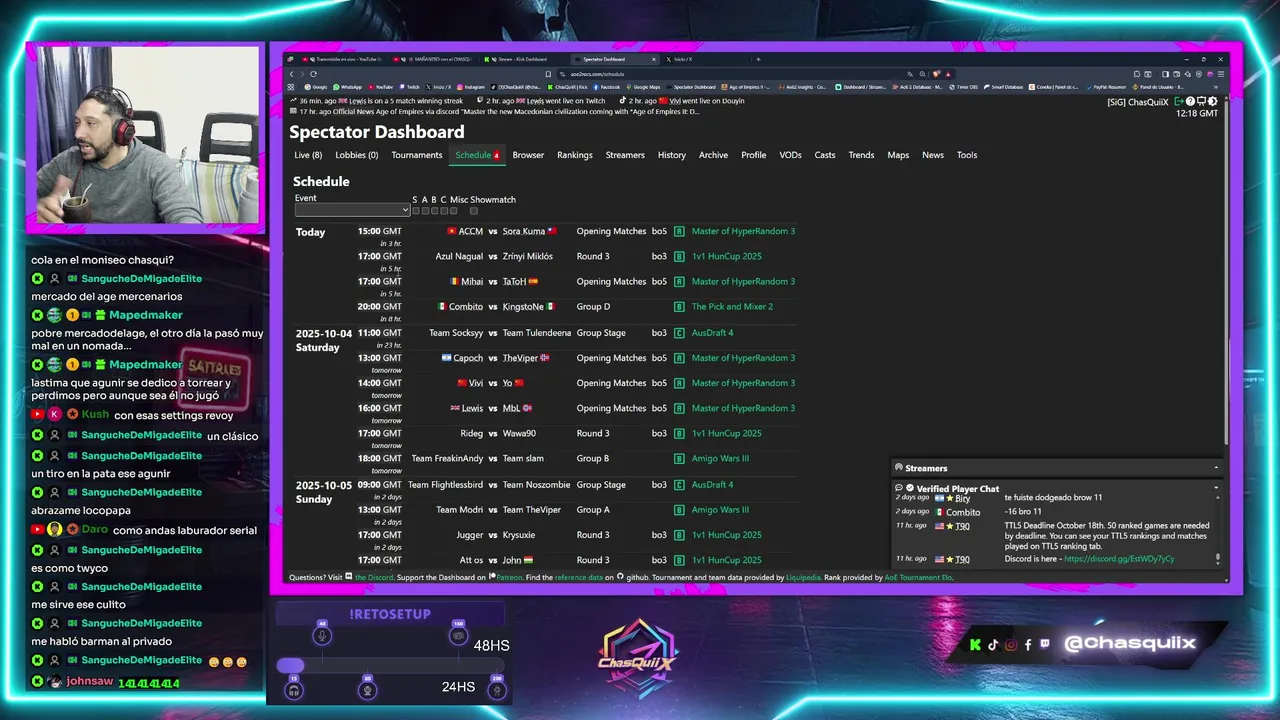This screenshot has width=1280, height=720.
Task: Collapse the Streamers panel arrow
Action: tap(1216, 468)
